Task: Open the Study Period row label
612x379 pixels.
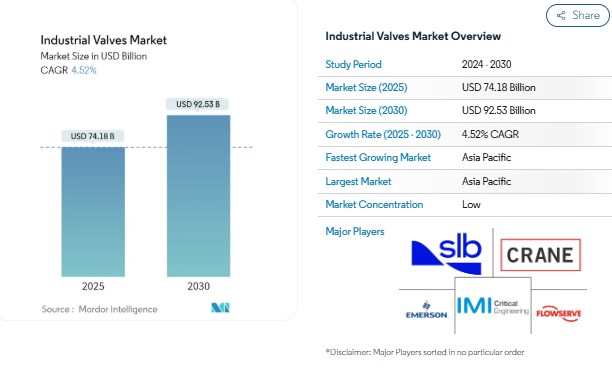Action: (x=353, y=64)
